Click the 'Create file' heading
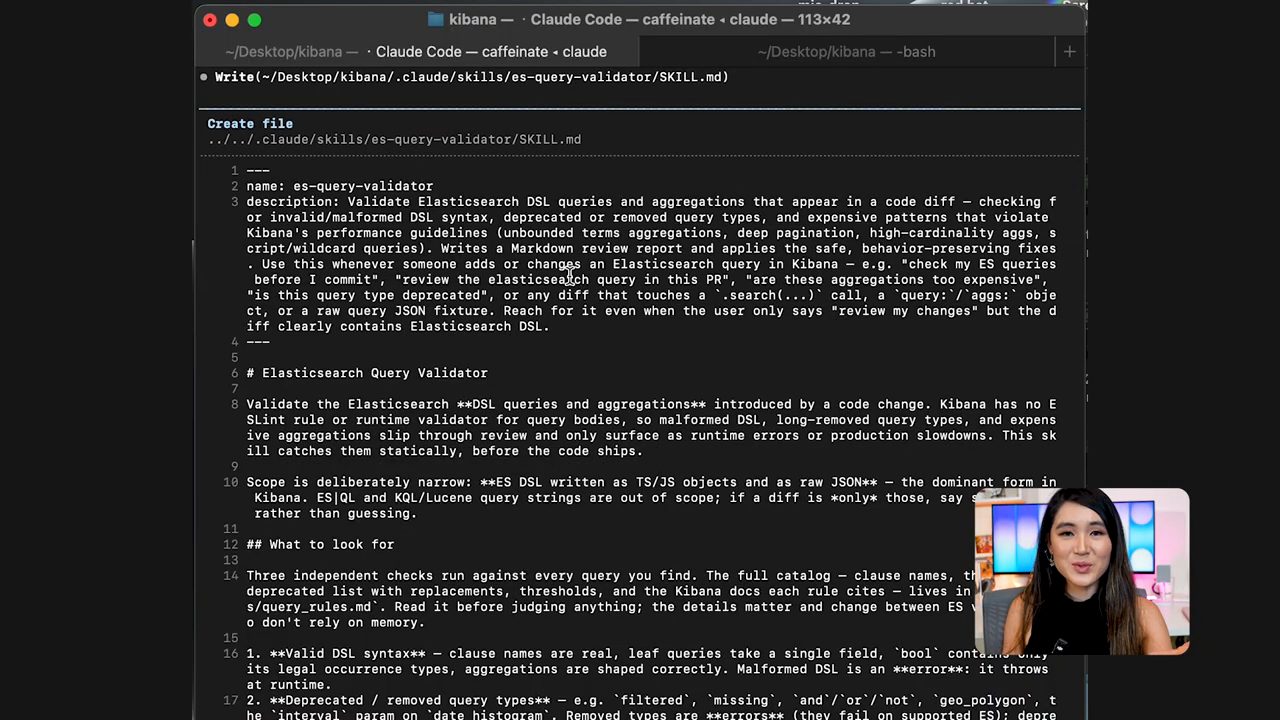Image resolution: width=1280 pixels, height=720 pixels. click(x=250, y=123)
